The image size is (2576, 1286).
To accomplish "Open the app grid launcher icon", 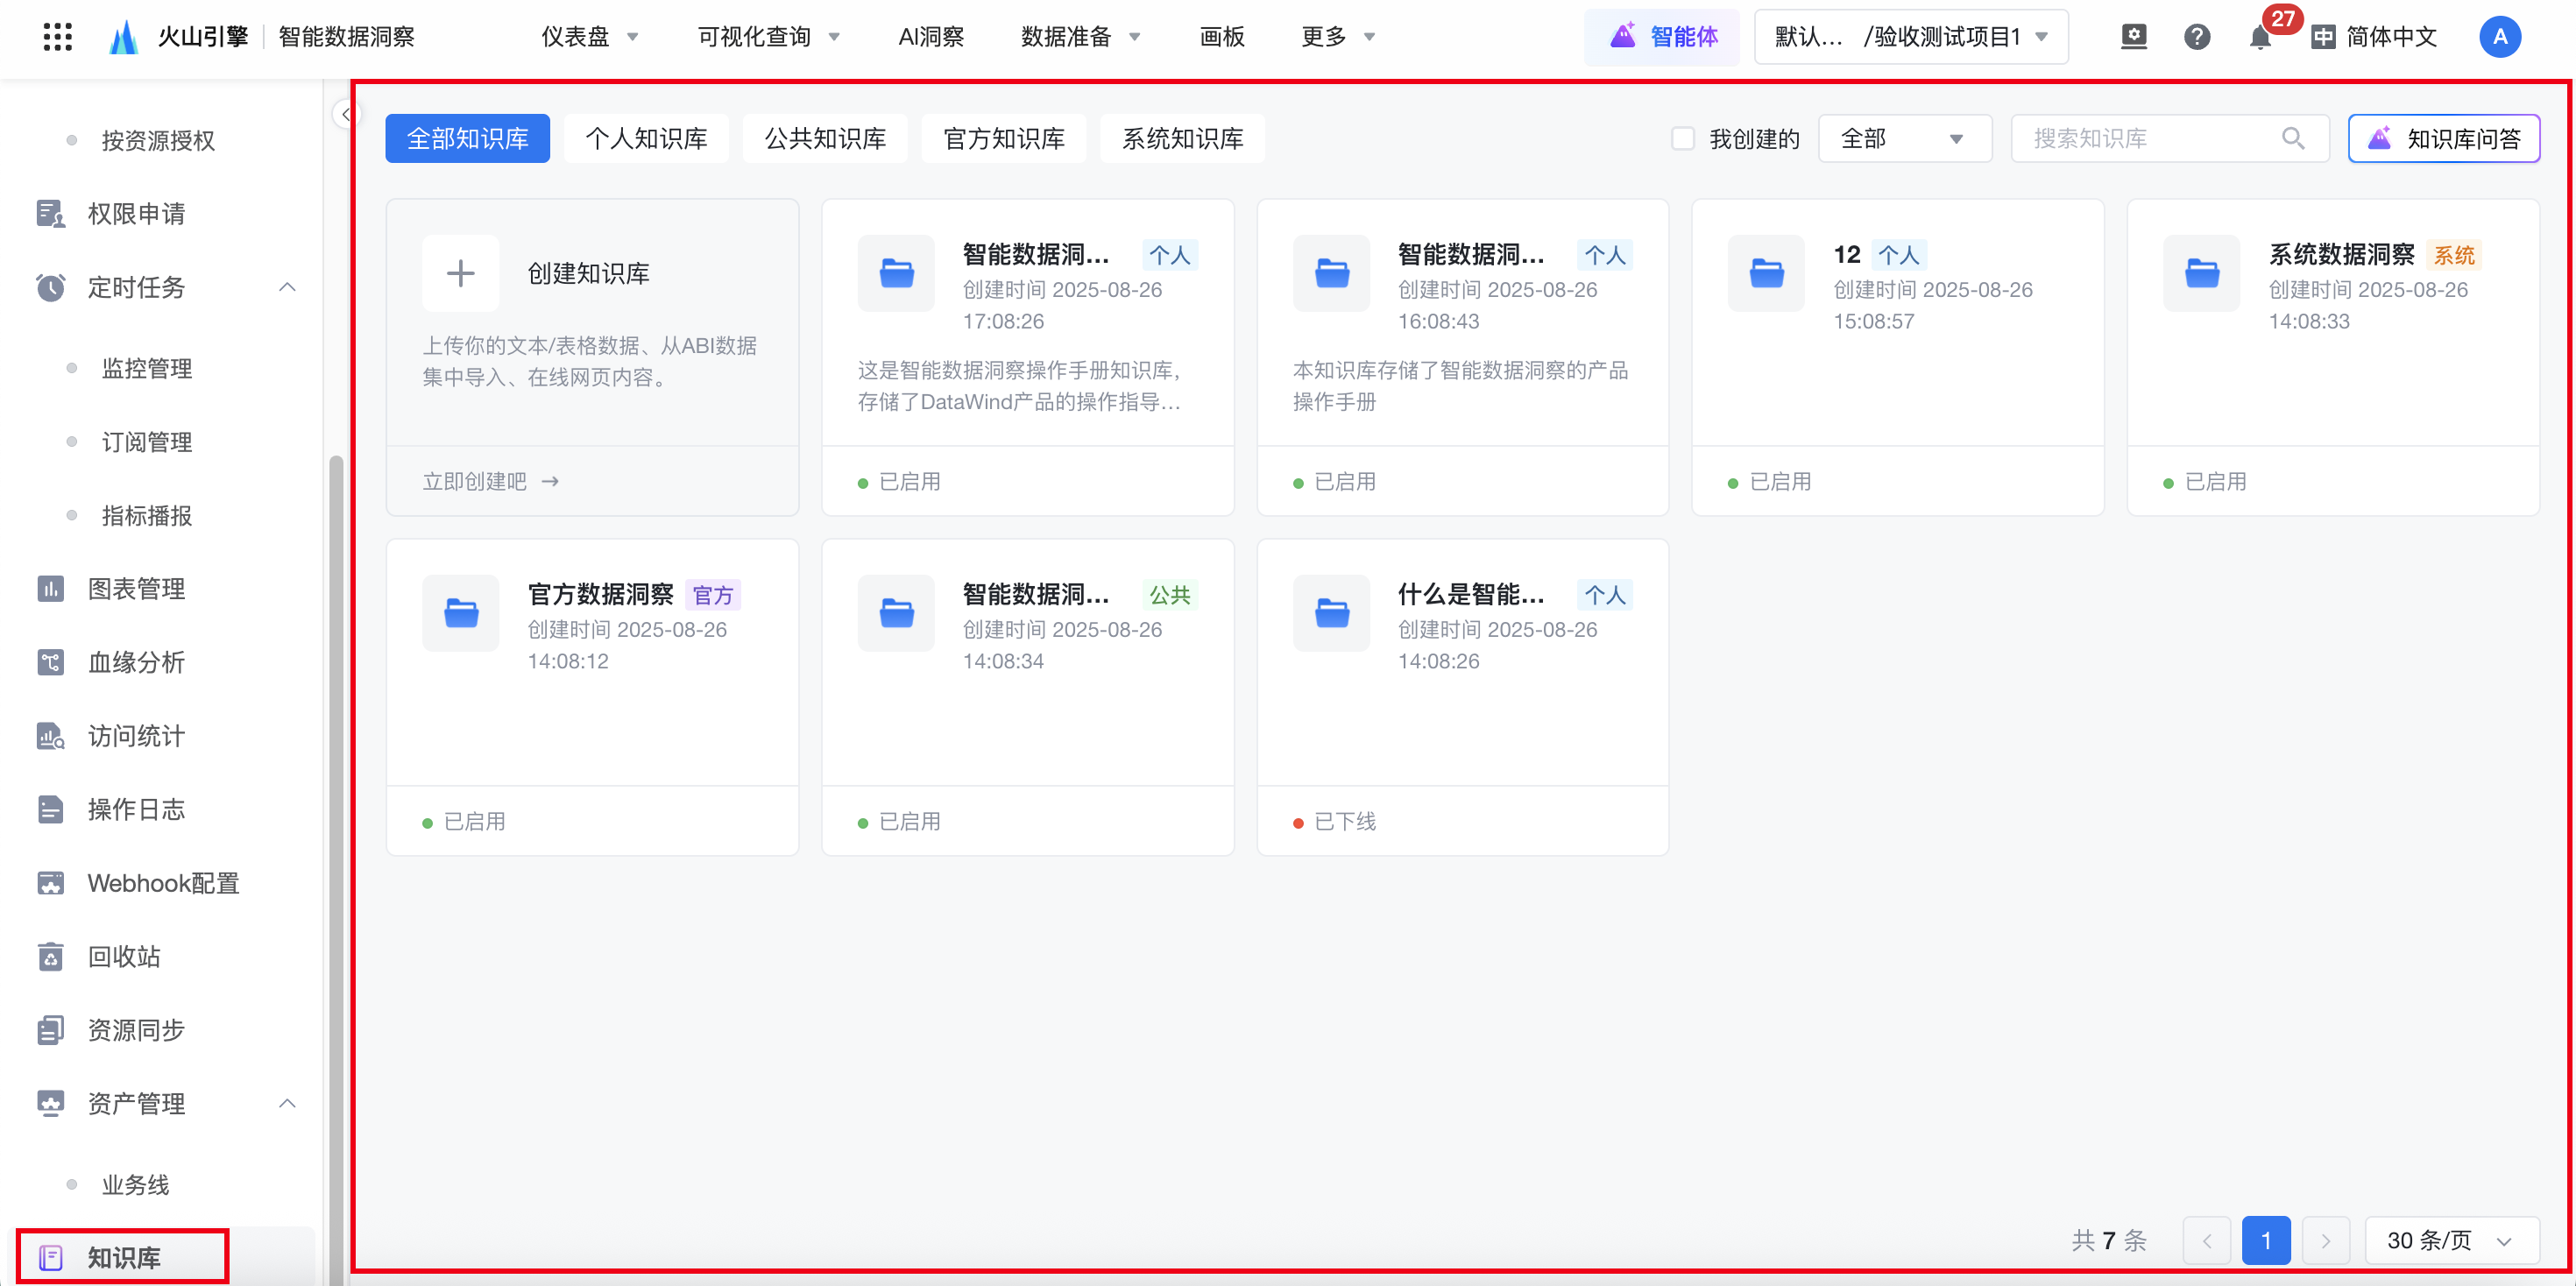I will click(x=58, y=37).
